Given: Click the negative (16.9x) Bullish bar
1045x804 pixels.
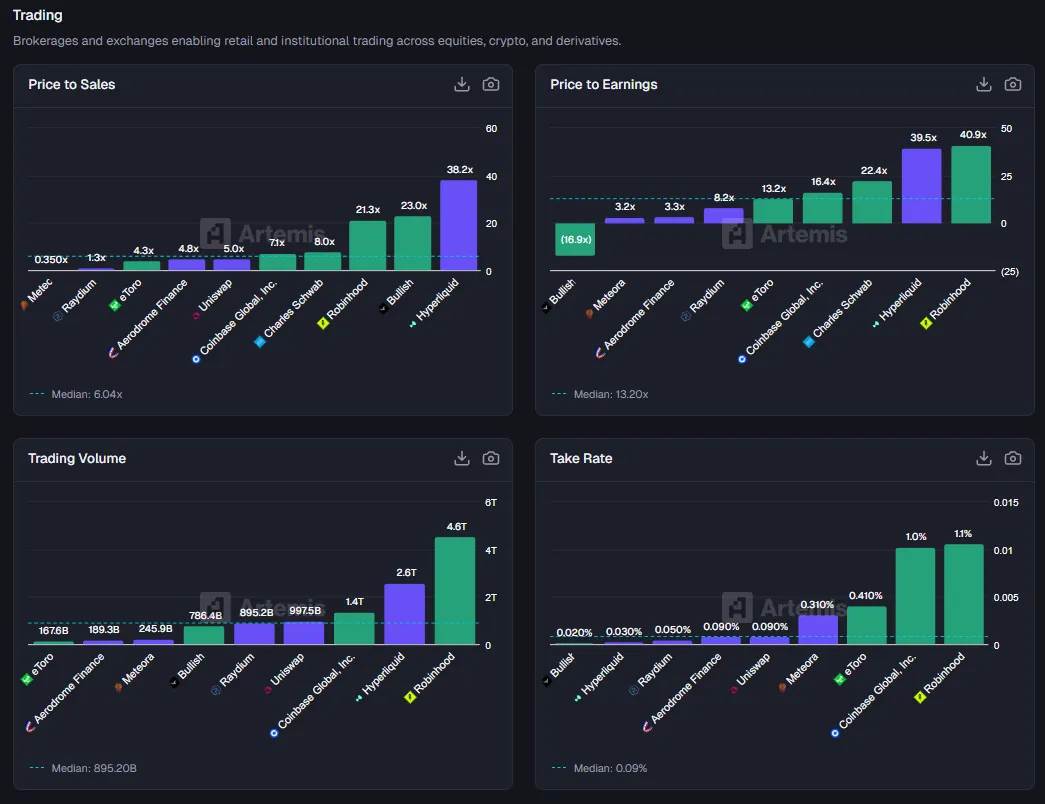Looking at the screenshot, I should (575, 239).
